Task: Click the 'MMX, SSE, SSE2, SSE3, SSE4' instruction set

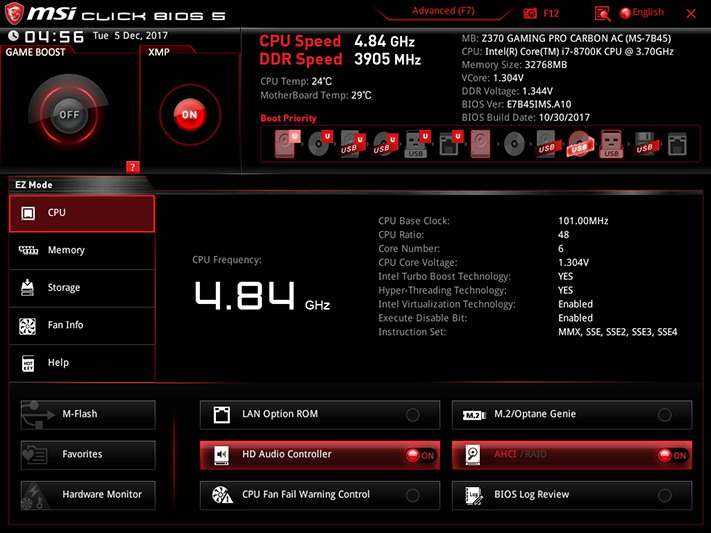Action: [618, 332]
